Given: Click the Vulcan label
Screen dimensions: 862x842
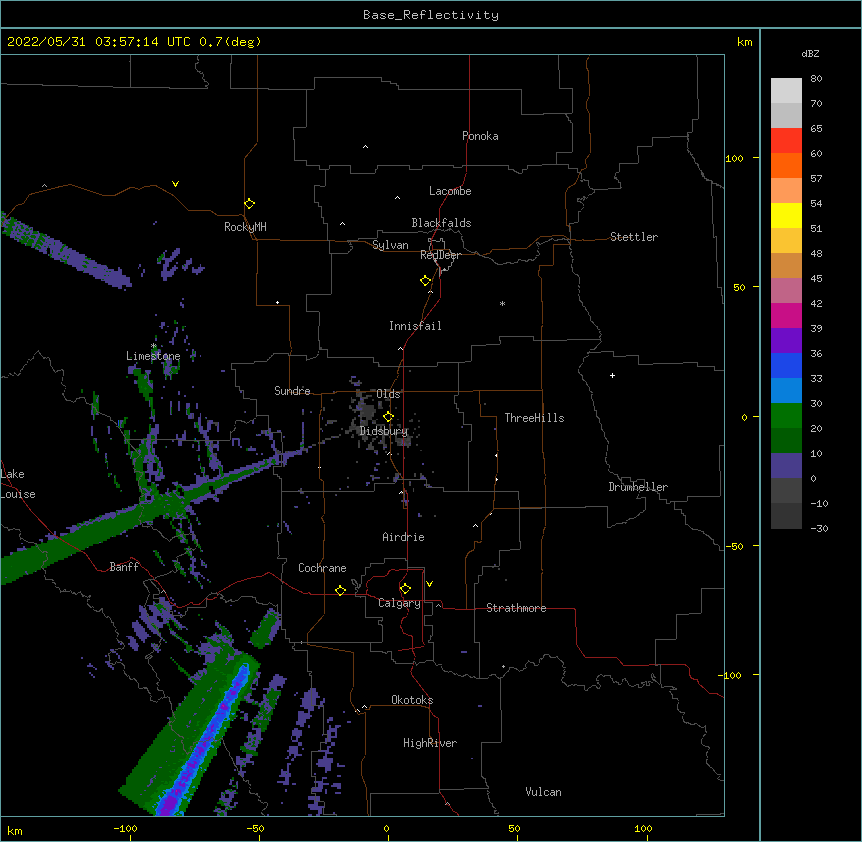Looking at the screenshot, I should 543,792.
